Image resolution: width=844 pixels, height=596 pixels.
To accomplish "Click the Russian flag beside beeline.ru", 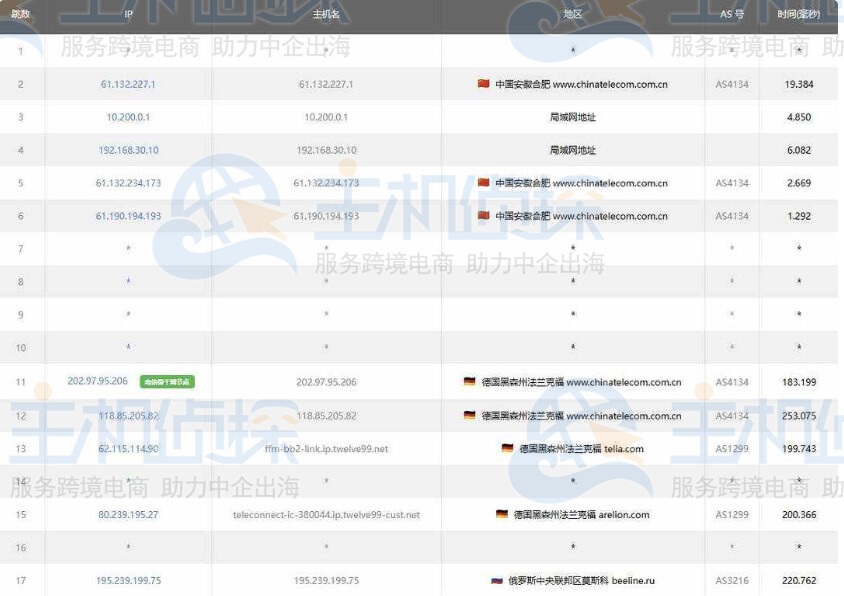I will pyautogui.click(x=497, y=581).
